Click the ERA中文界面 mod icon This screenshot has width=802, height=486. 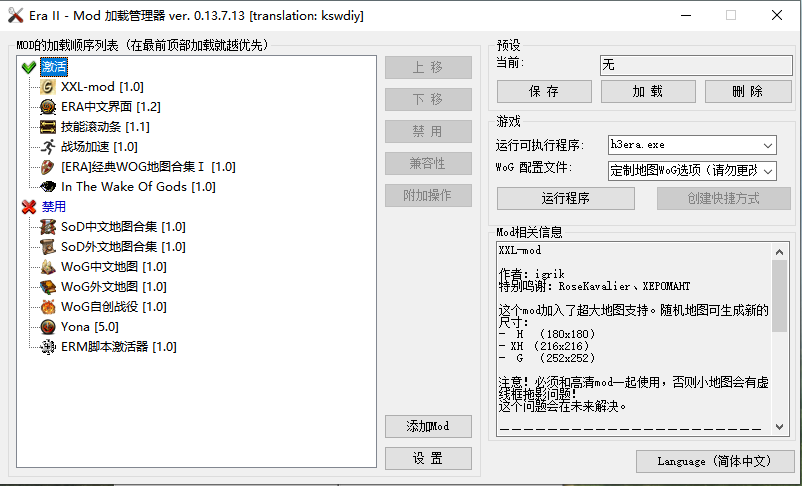(x=48, y=107)
